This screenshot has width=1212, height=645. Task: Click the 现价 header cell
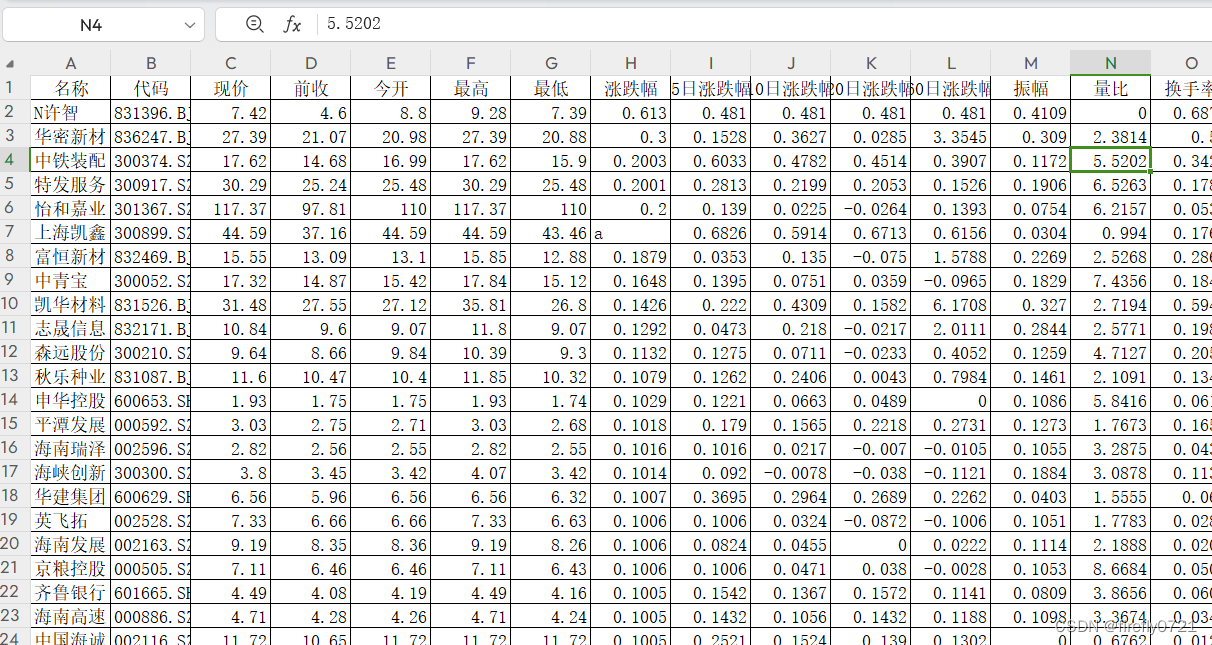pos(231,88)
